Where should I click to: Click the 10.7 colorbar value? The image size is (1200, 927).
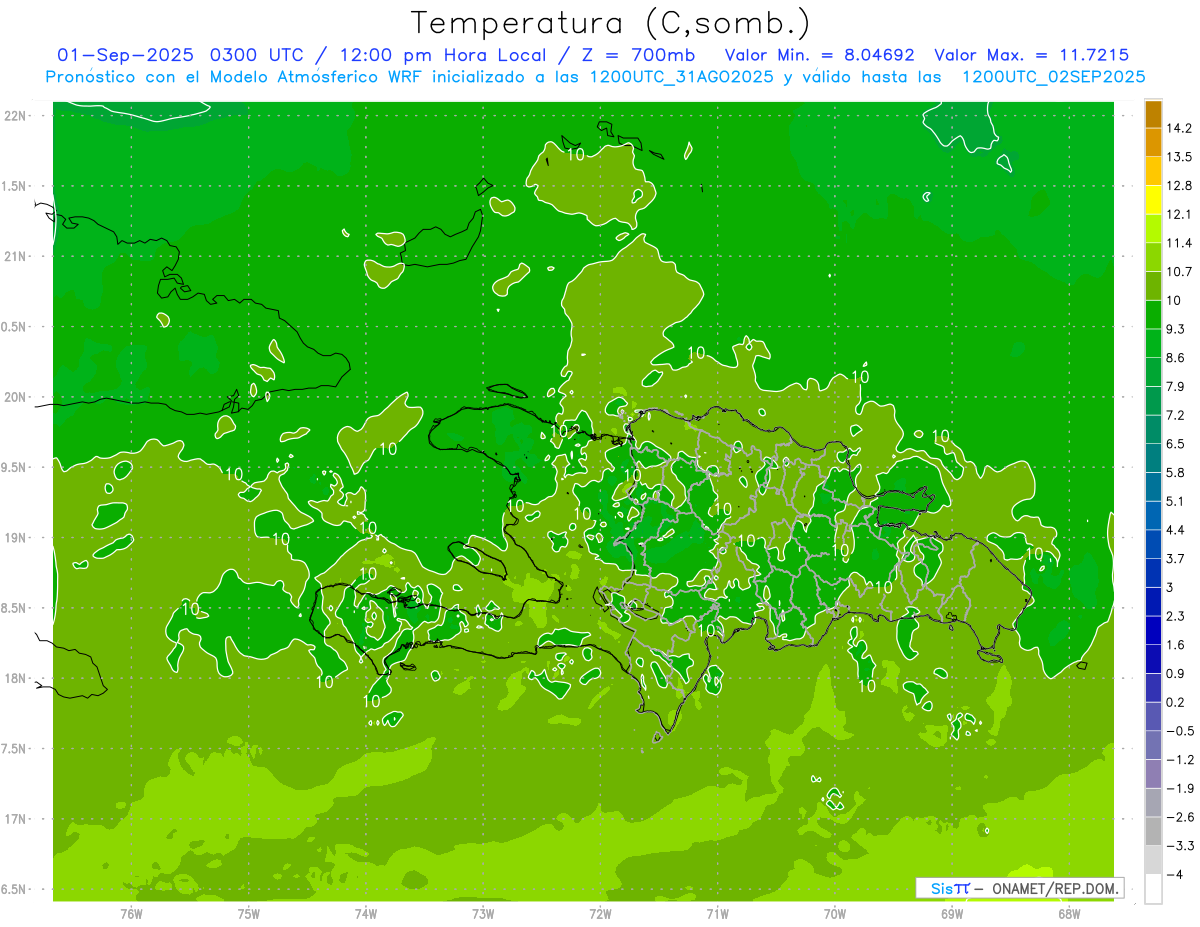1179,272
